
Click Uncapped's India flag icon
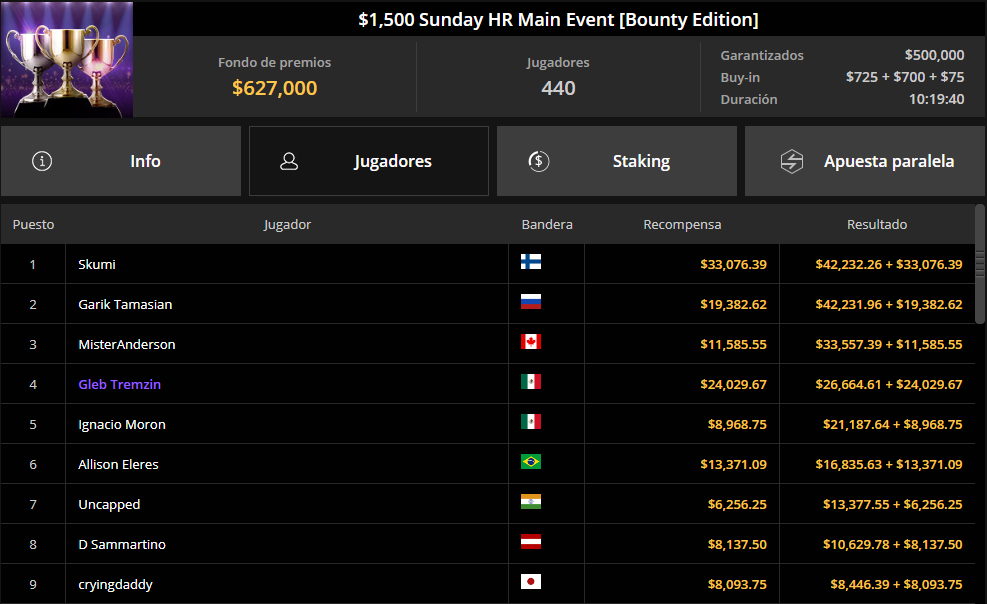click(x=531, y=502)
